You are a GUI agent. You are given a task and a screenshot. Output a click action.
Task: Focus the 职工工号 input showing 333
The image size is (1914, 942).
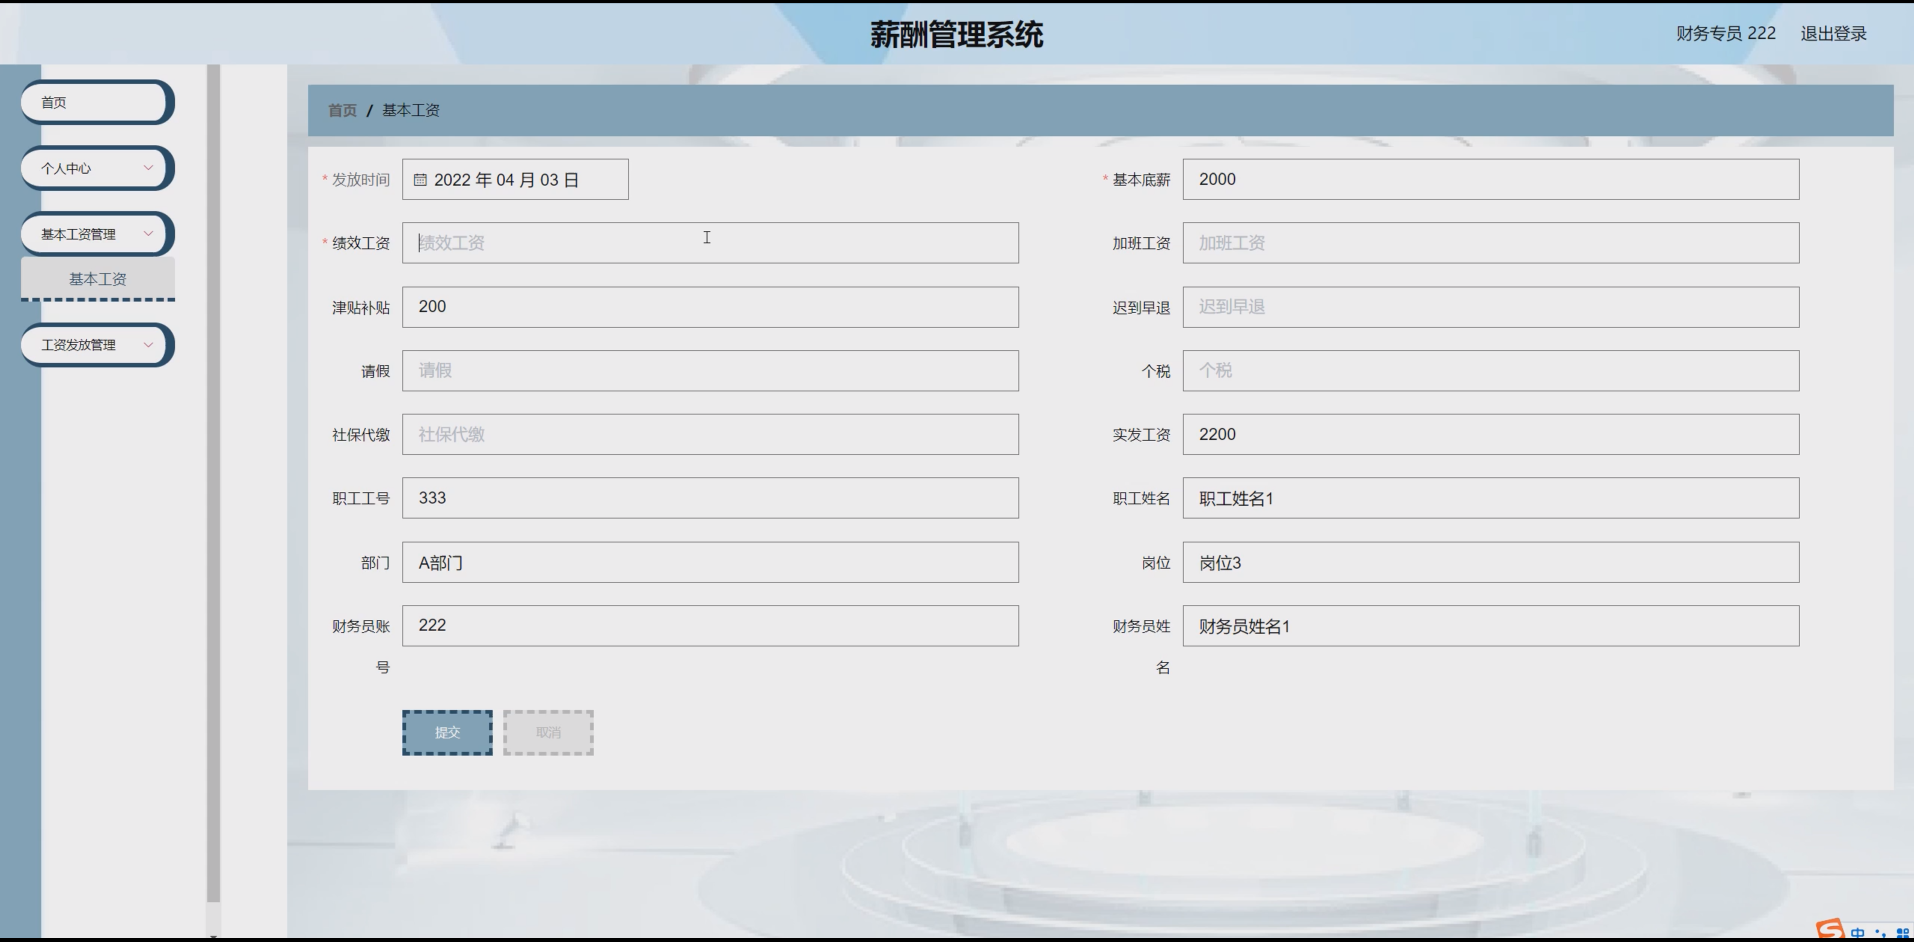coord(710,498)
